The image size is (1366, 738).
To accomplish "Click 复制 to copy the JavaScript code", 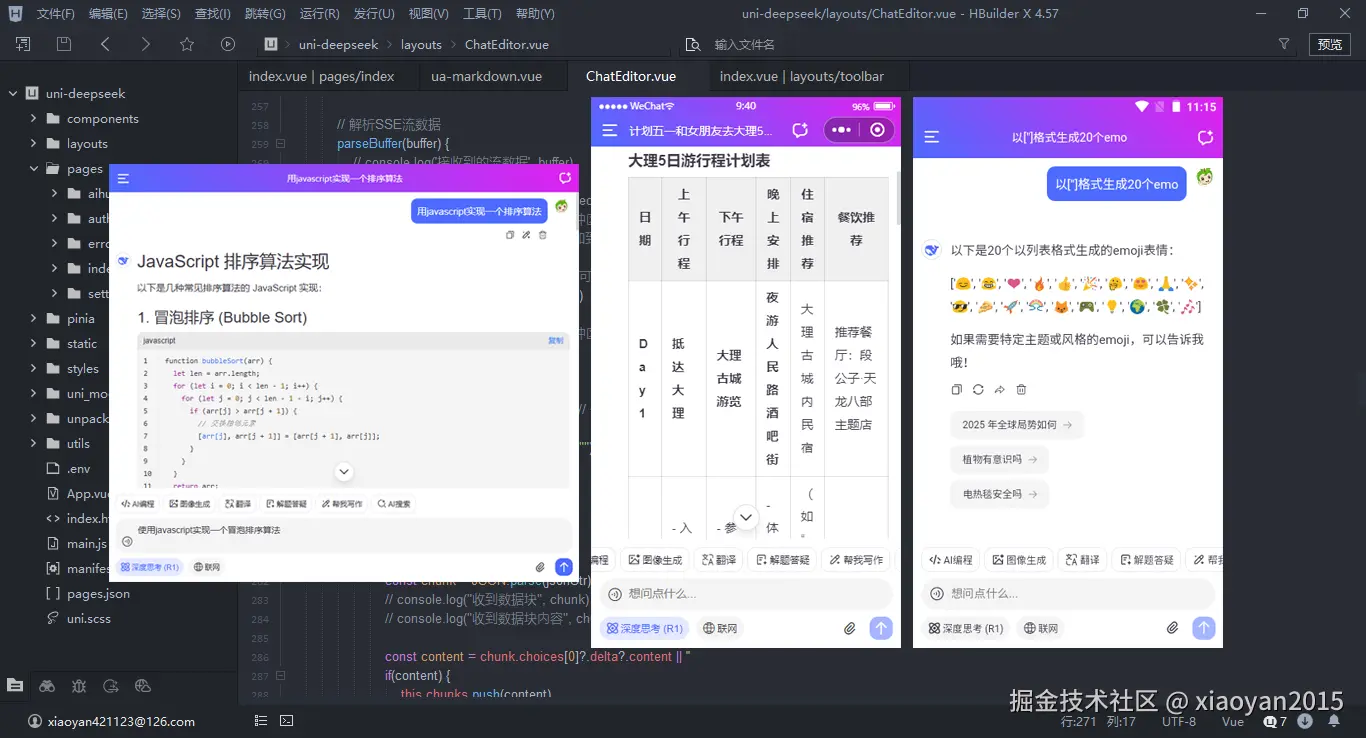I will pos(557,340).
